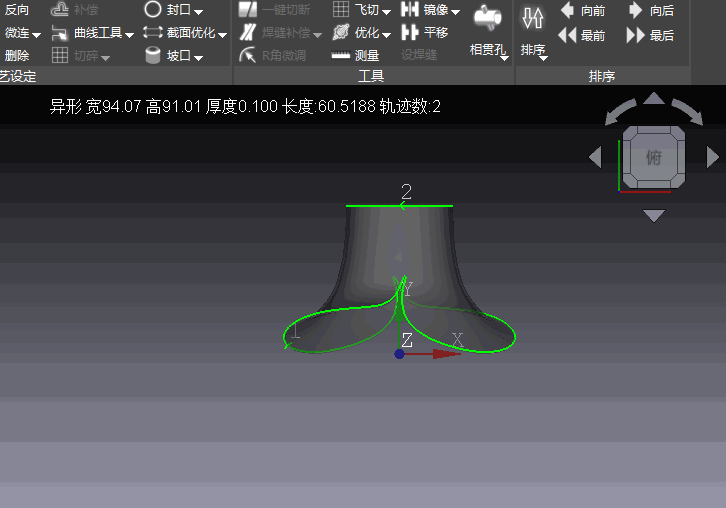Move path to 最后 last position
This screenshot has width=726, height=508.
click(650, 36)
